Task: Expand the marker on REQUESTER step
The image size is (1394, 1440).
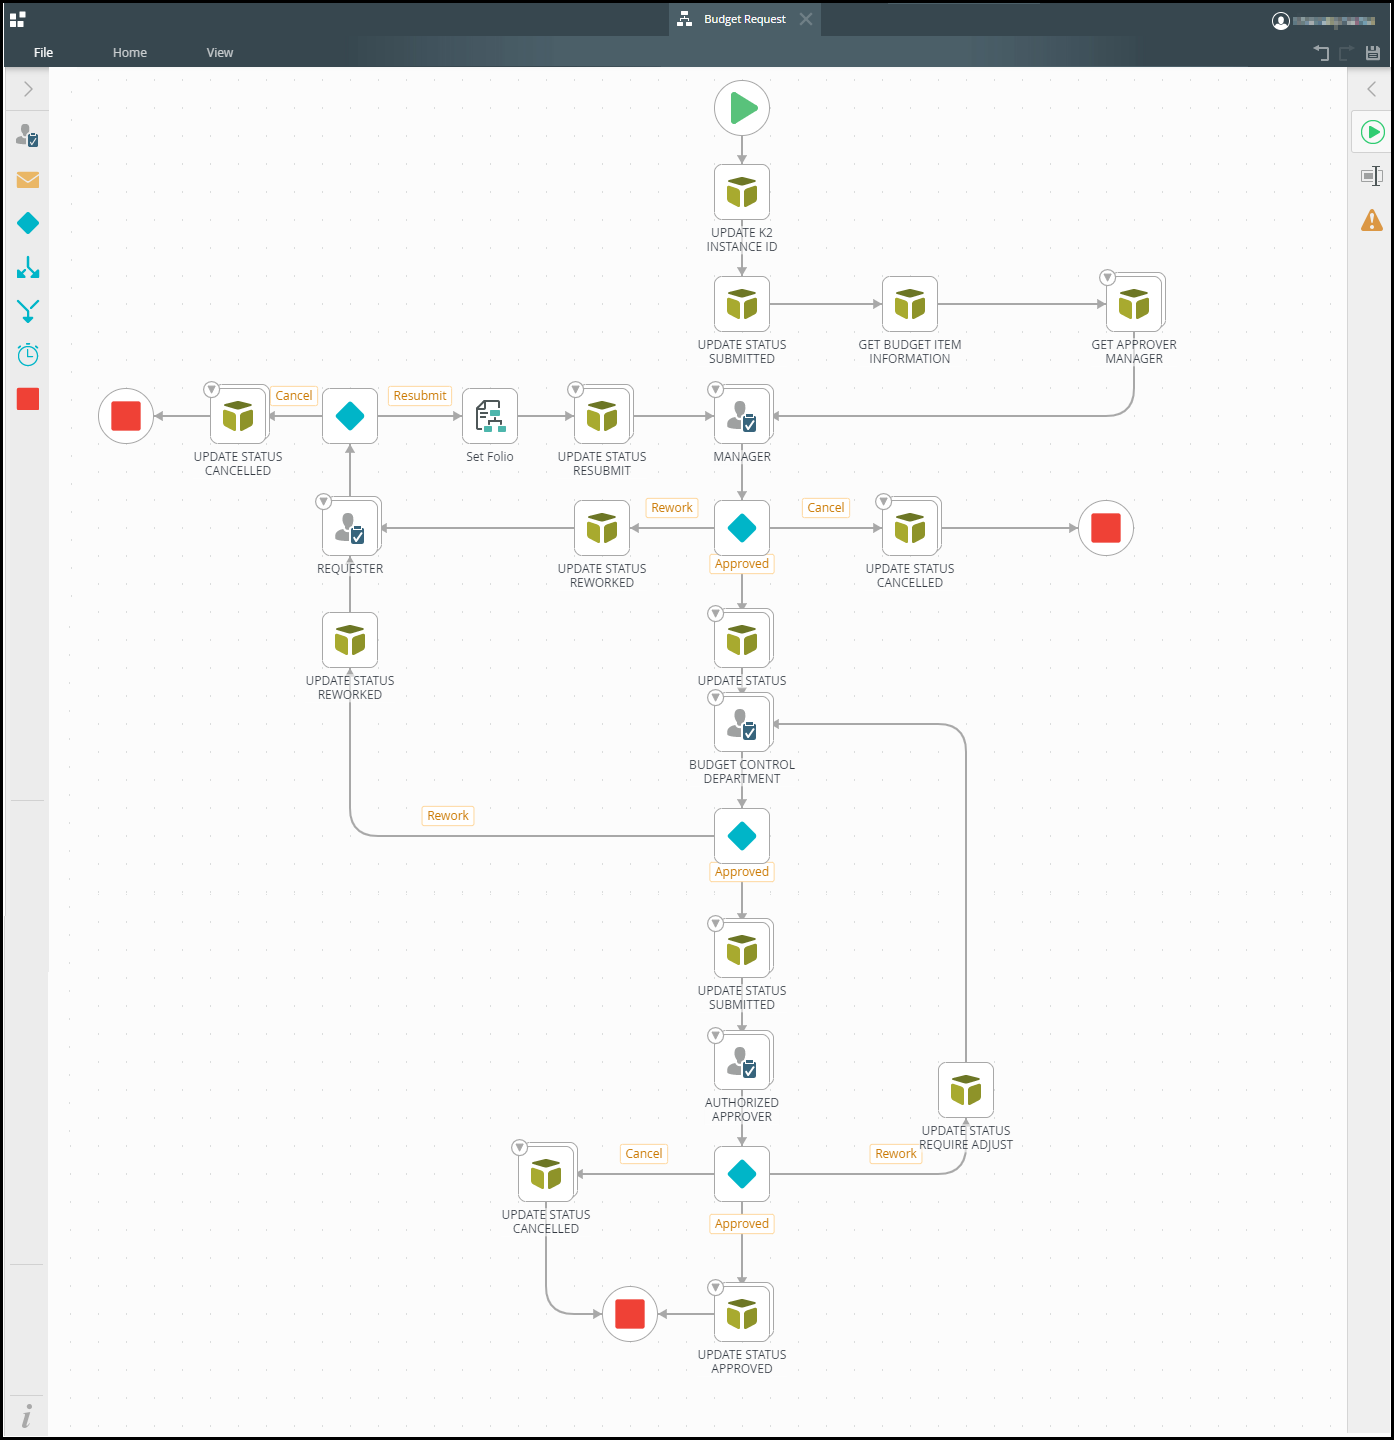Action: tap(323, 501)
